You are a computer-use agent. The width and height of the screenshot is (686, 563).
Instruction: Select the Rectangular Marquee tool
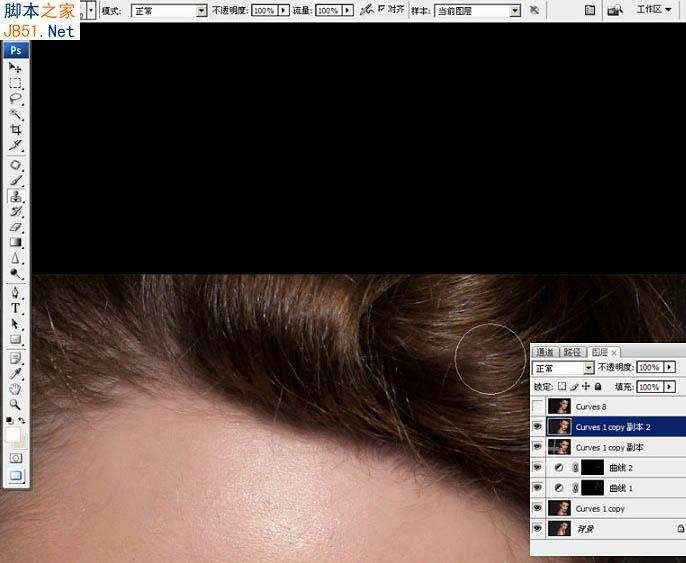pos(15,83)
